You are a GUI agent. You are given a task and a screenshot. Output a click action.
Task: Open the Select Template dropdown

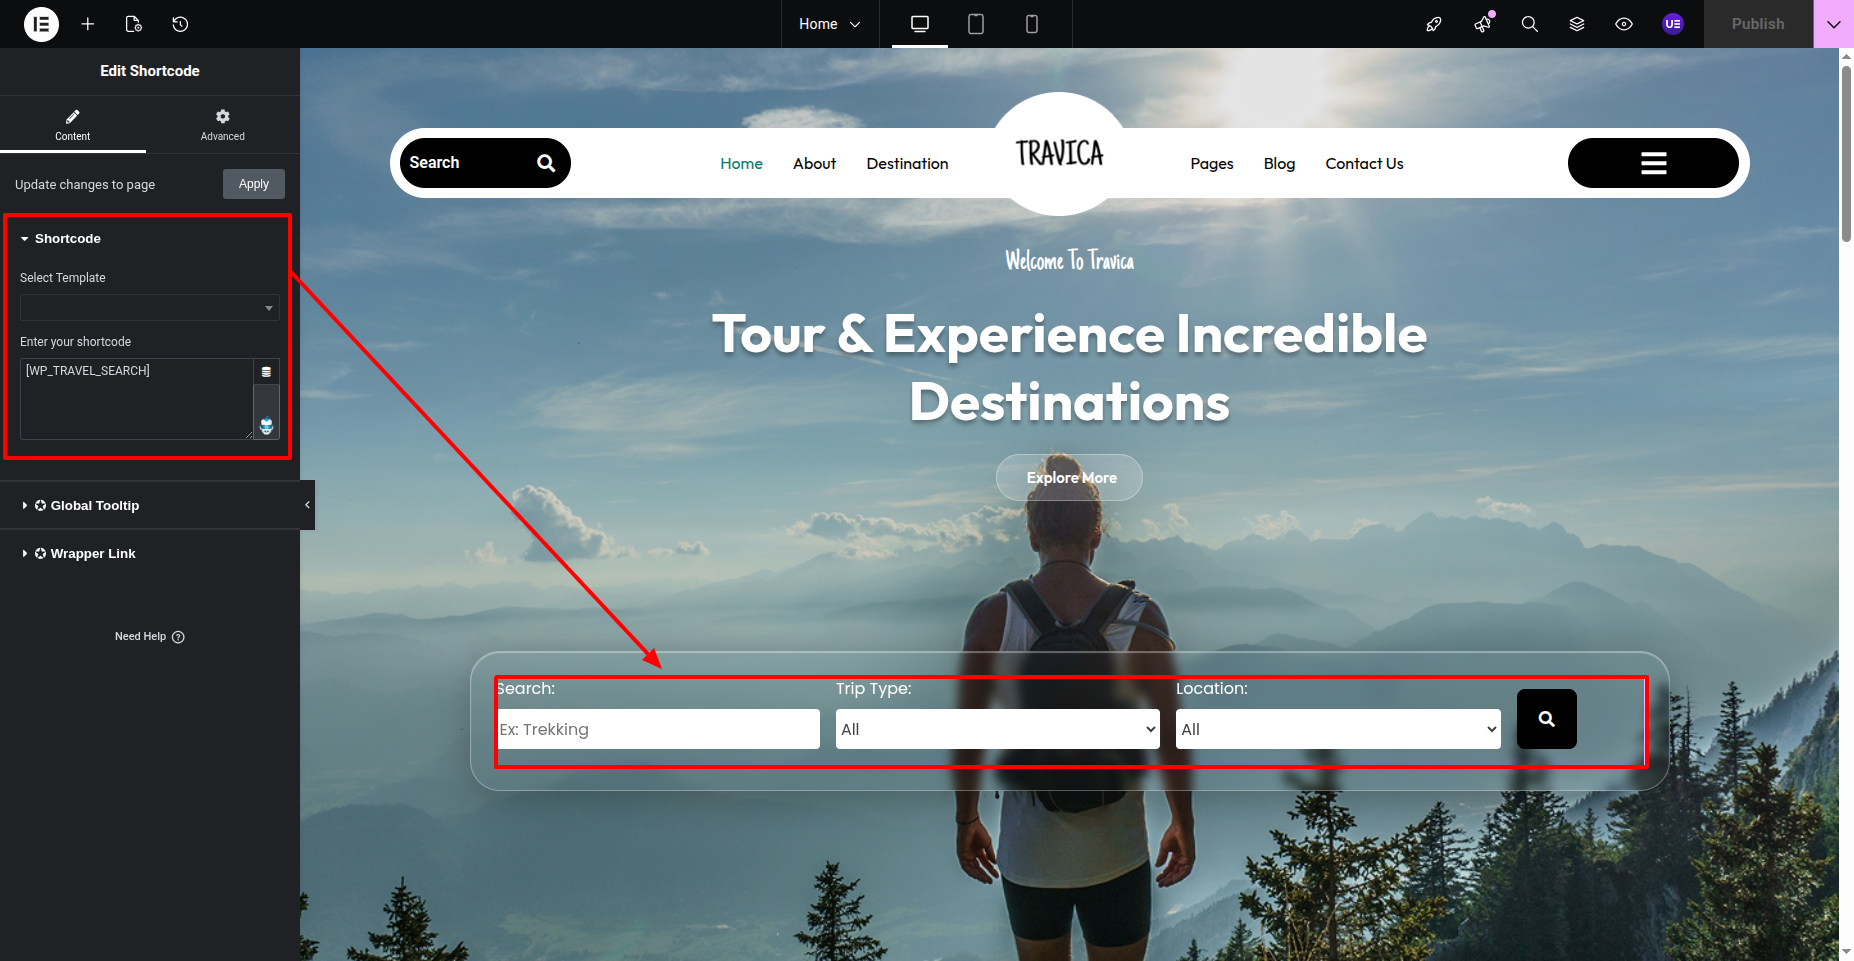(x=149, y=308)
